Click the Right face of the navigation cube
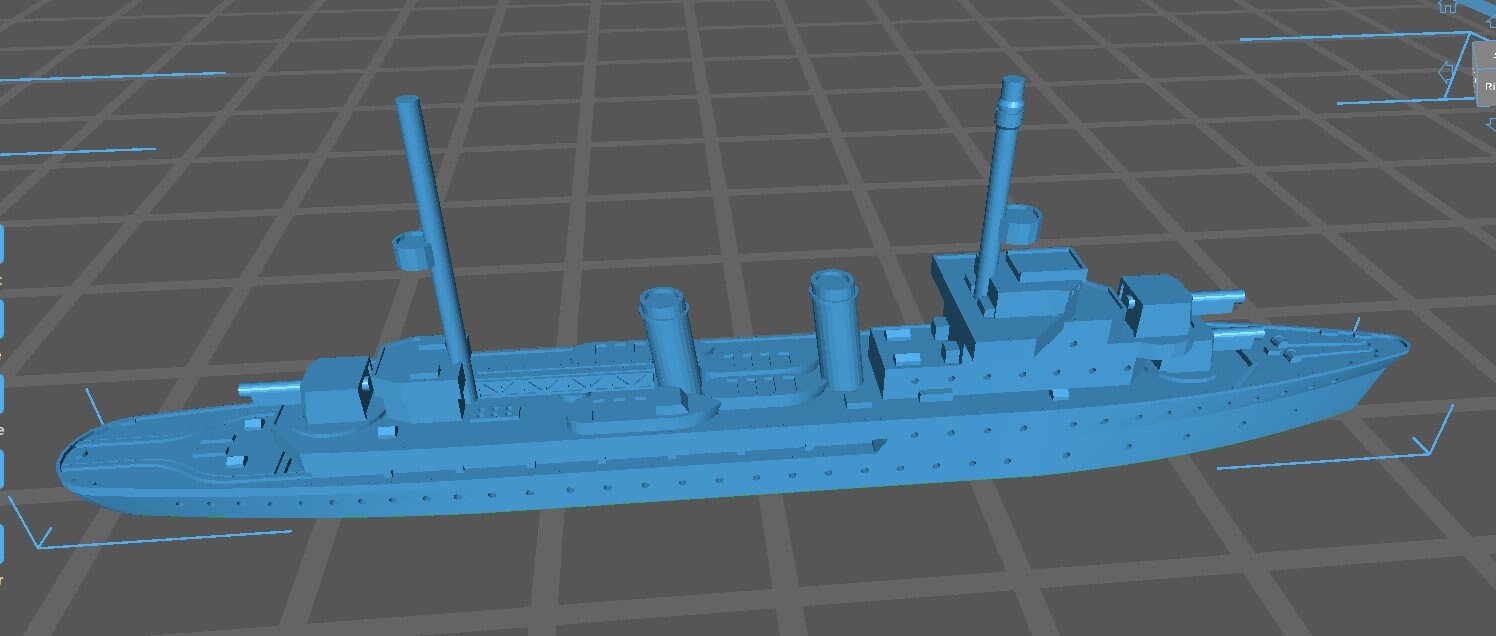1496x636 pixels. click(1489, 87)
